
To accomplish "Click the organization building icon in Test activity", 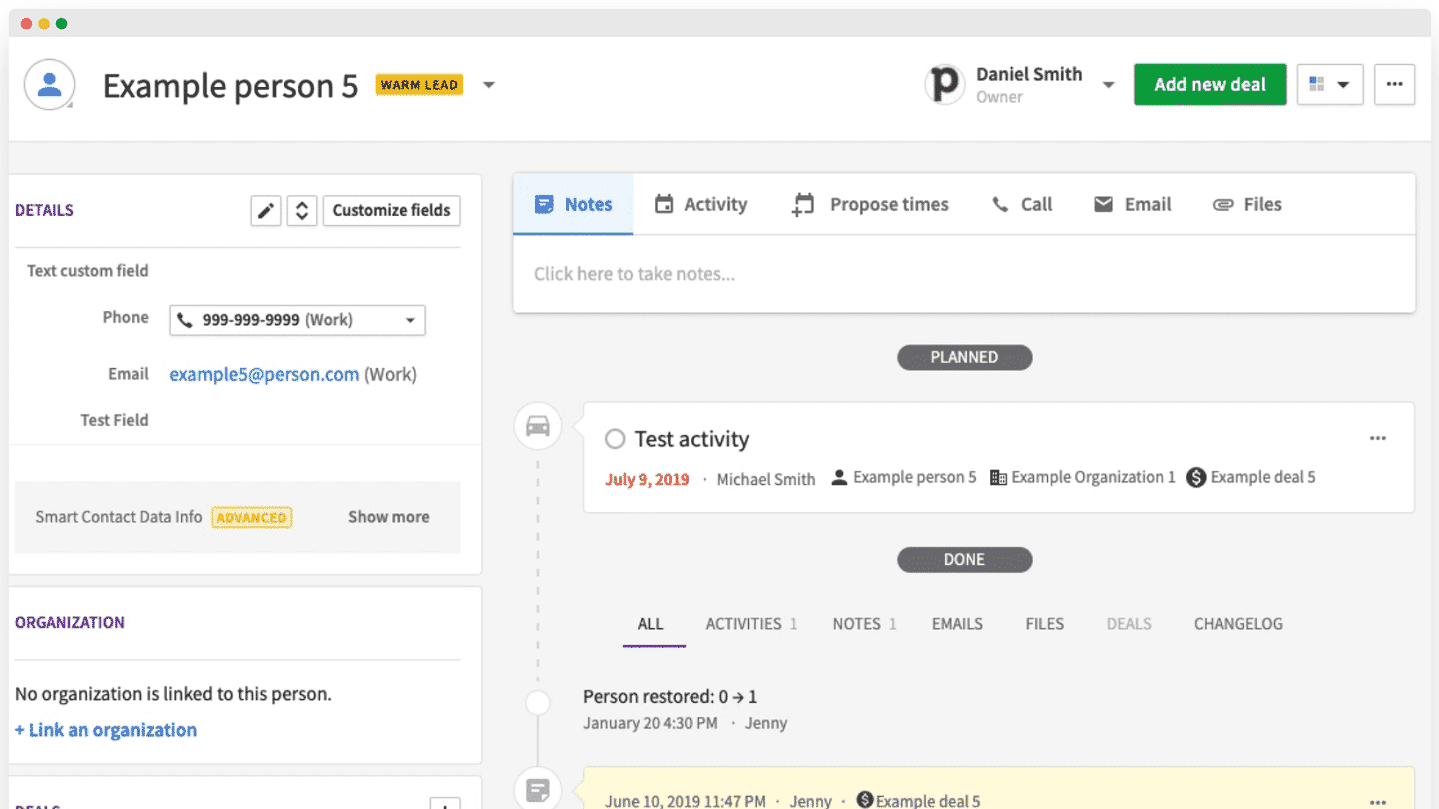I will click(998, 477).
